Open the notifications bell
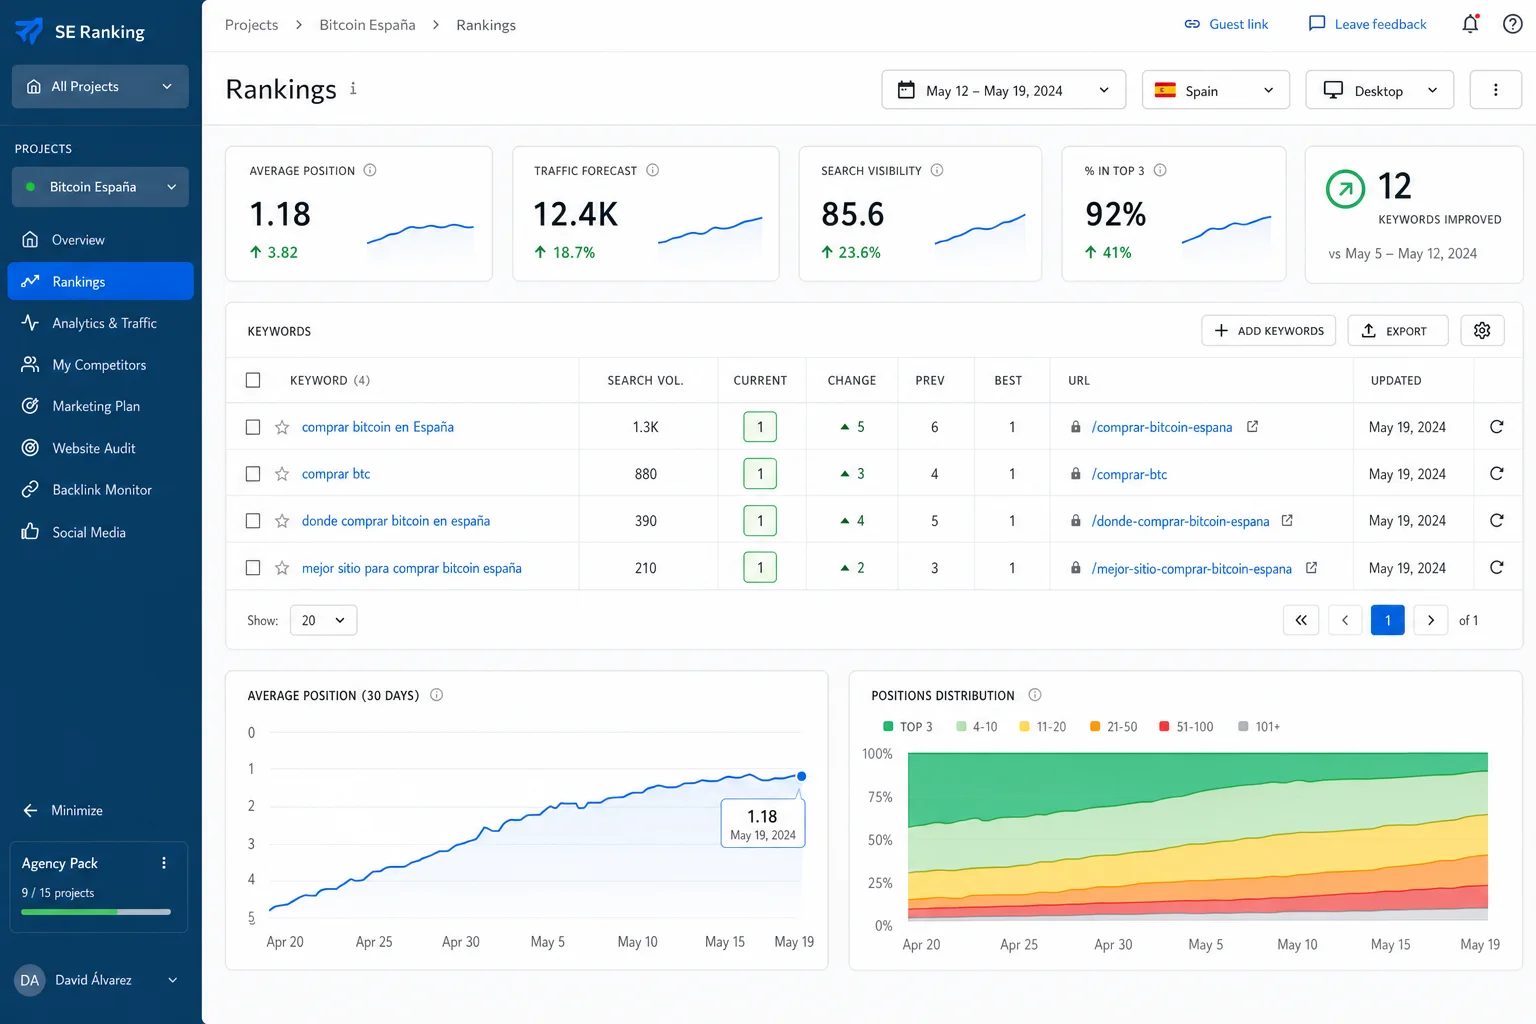 pyautogui.click(x=1470, y=24)
